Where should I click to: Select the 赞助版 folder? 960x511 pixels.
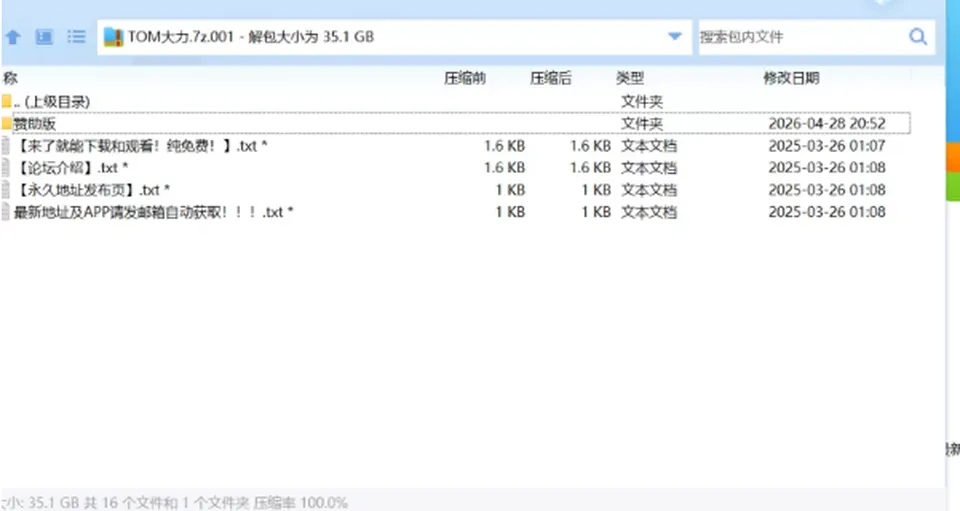coord(456,124)
